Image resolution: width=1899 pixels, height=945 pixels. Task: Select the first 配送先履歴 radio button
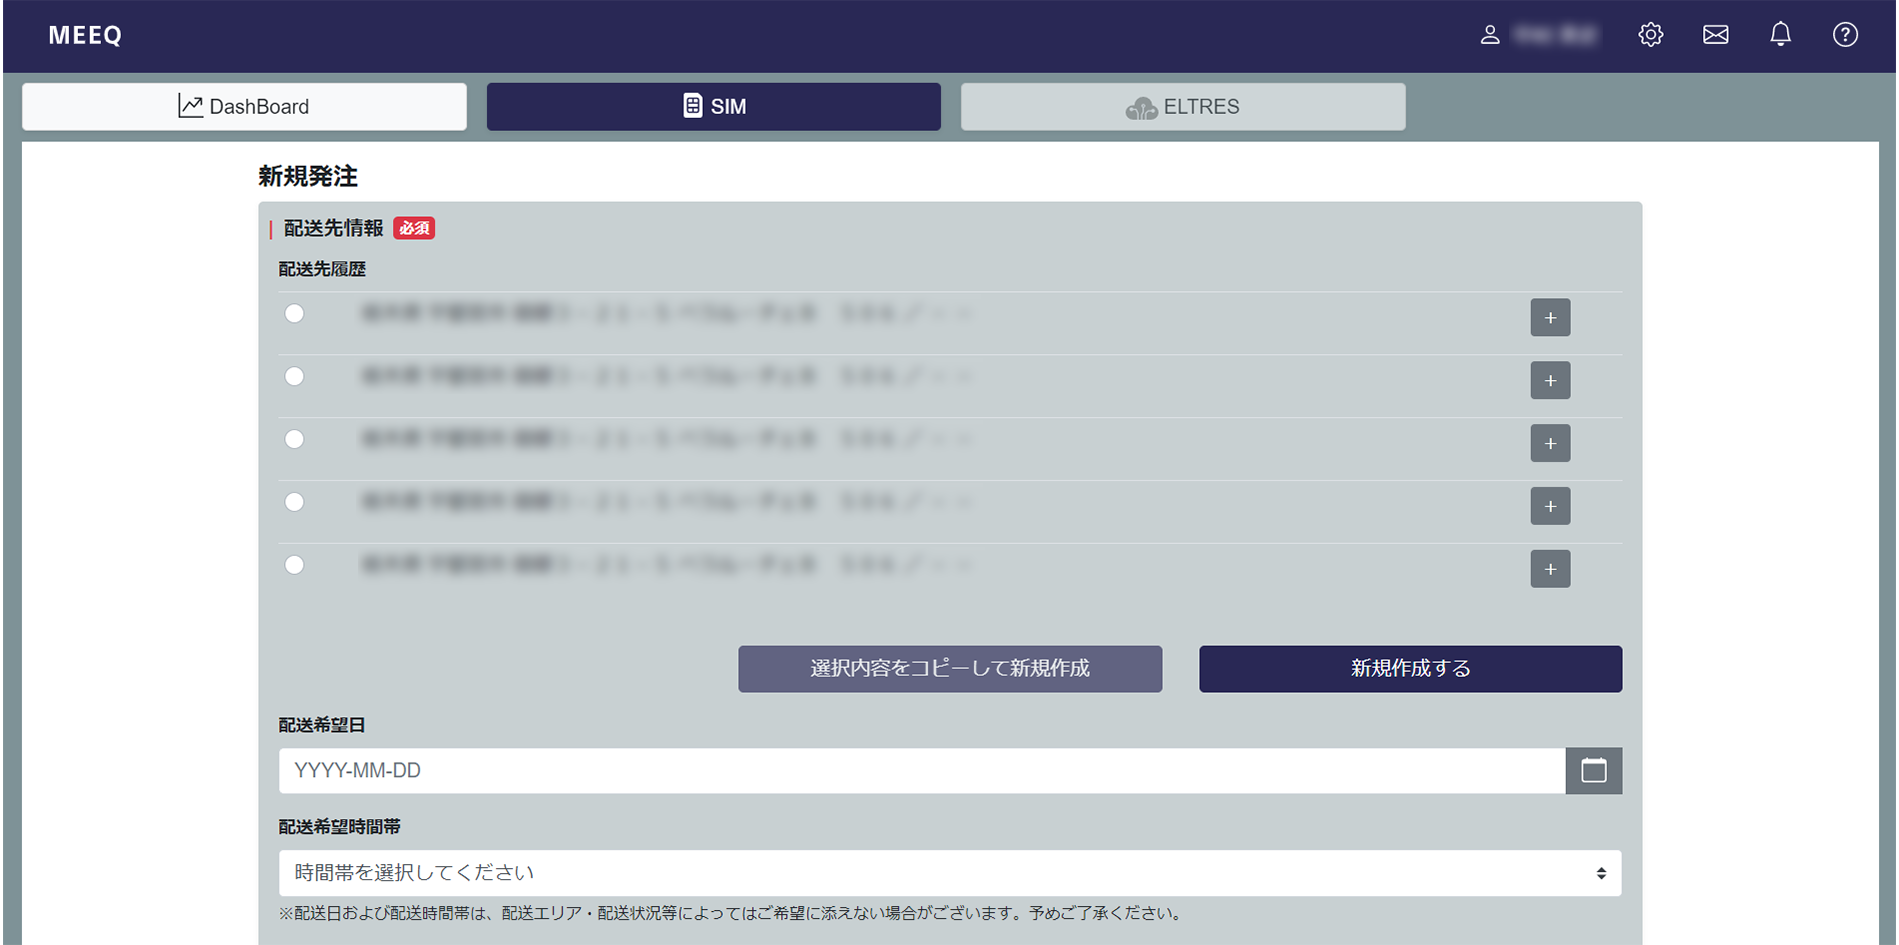point(294,313)
